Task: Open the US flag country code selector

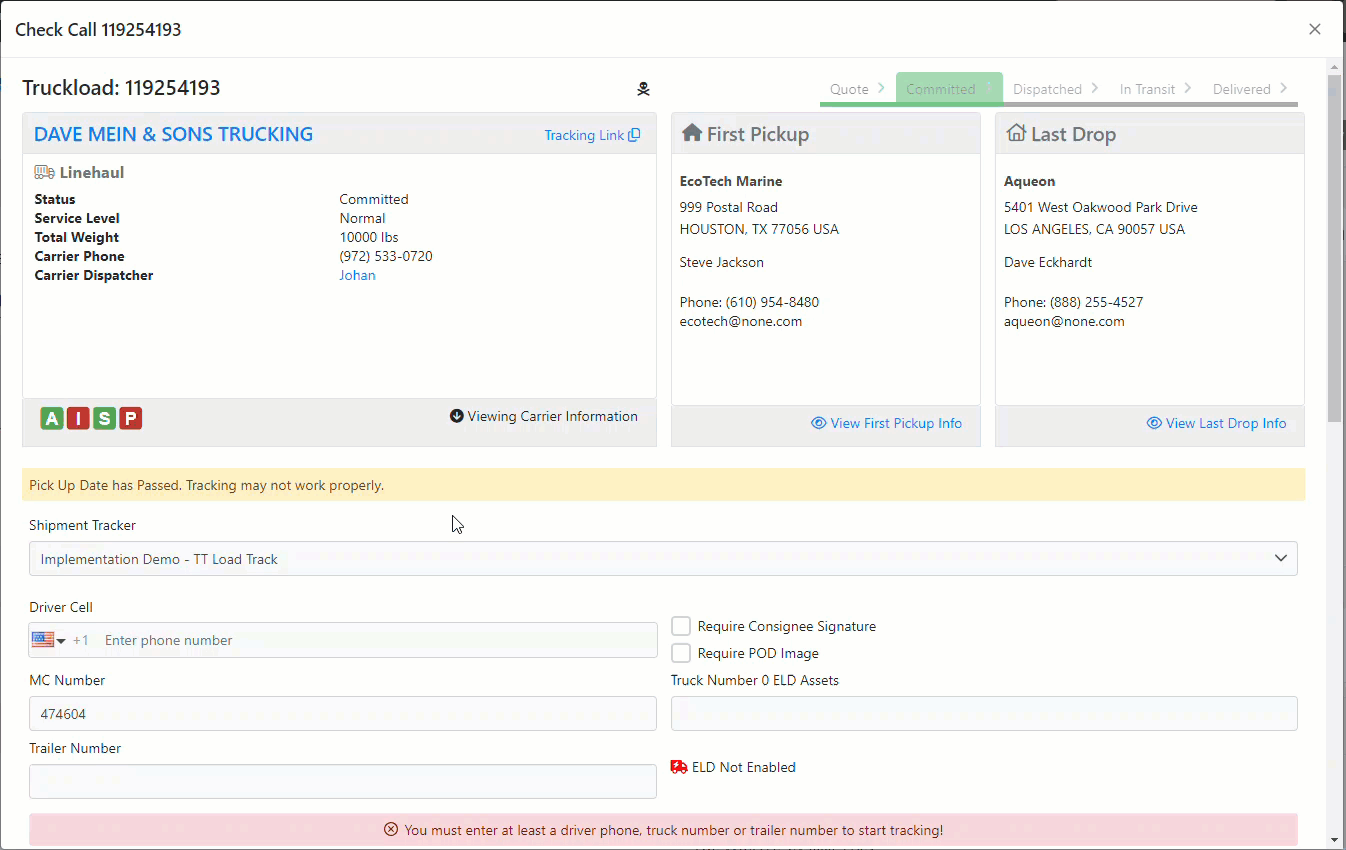Action: click(48, 640)
